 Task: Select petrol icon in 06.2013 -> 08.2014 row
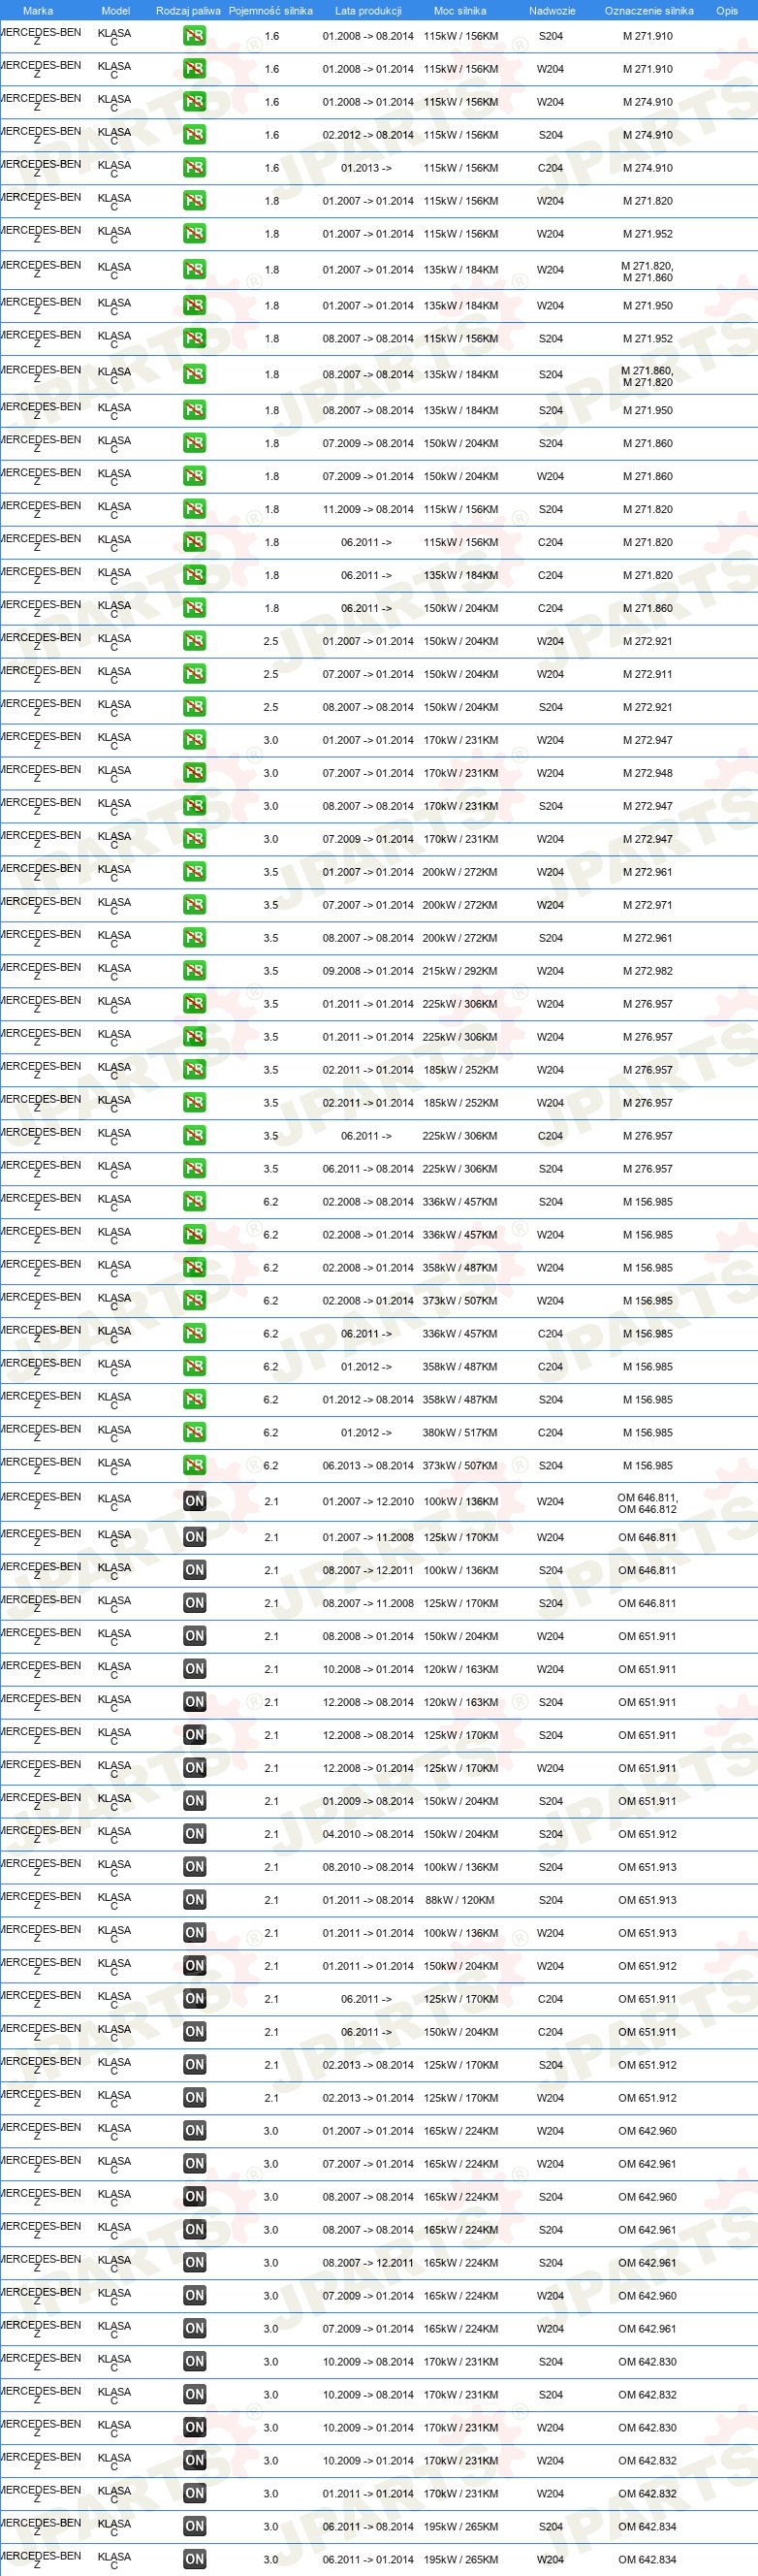pyautogui.click(x=194, y=1466)
